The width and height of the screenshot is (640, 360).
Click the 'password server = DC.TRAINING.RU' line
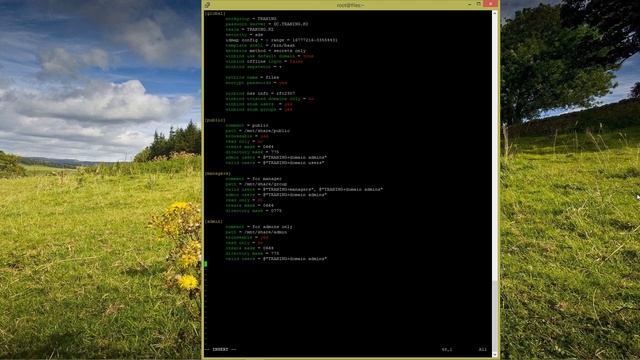point(267,24)
